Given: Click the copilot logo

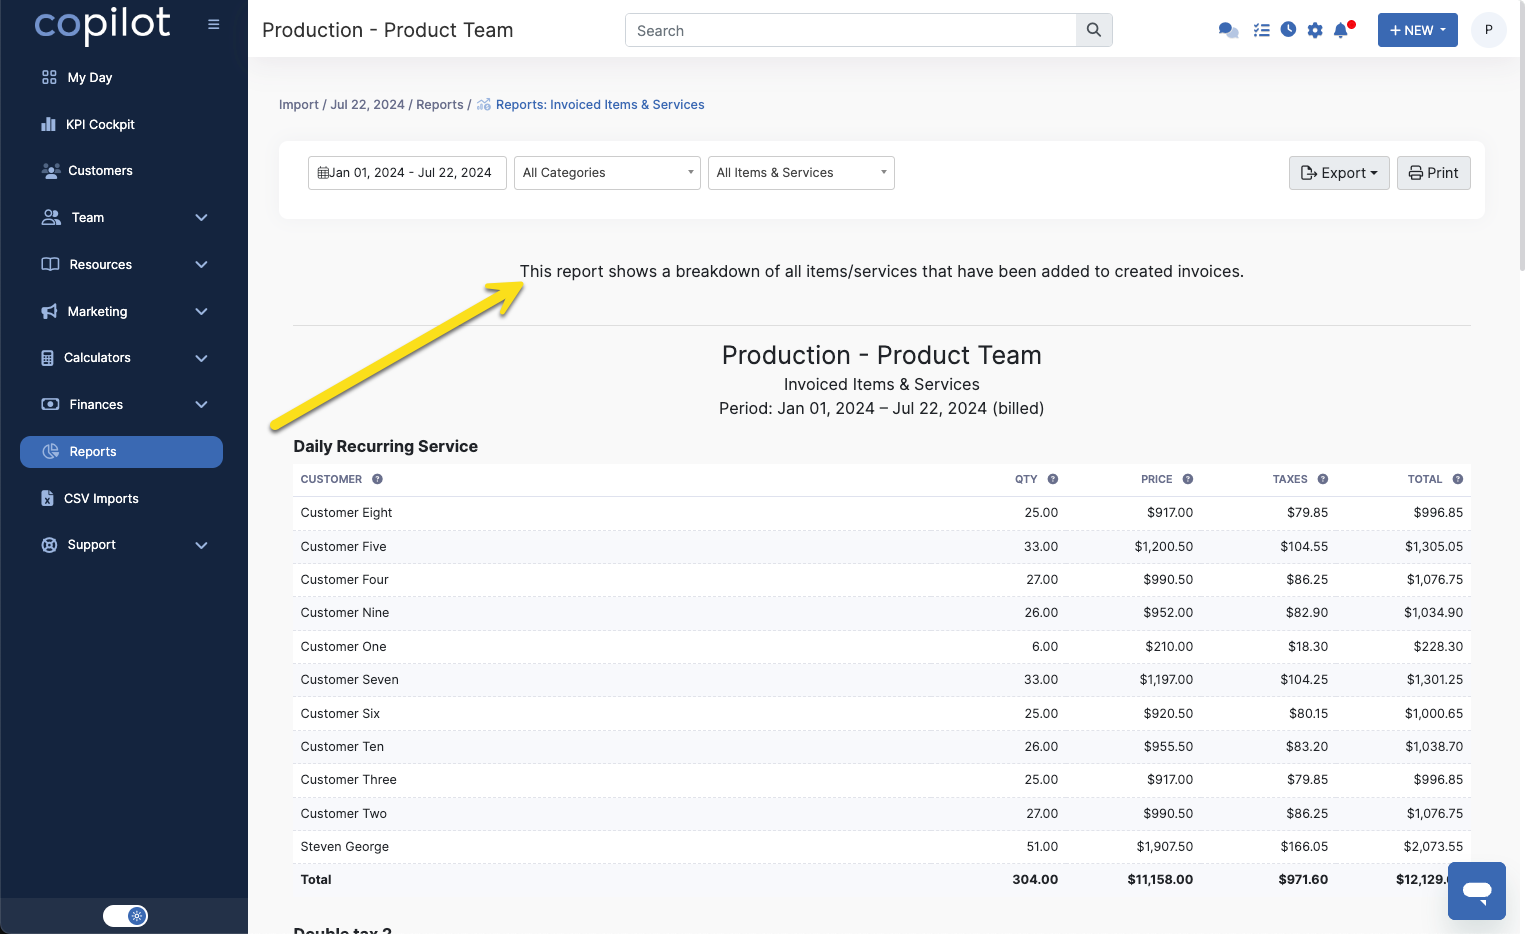Looking at the screenshot, I should [103, 24].
